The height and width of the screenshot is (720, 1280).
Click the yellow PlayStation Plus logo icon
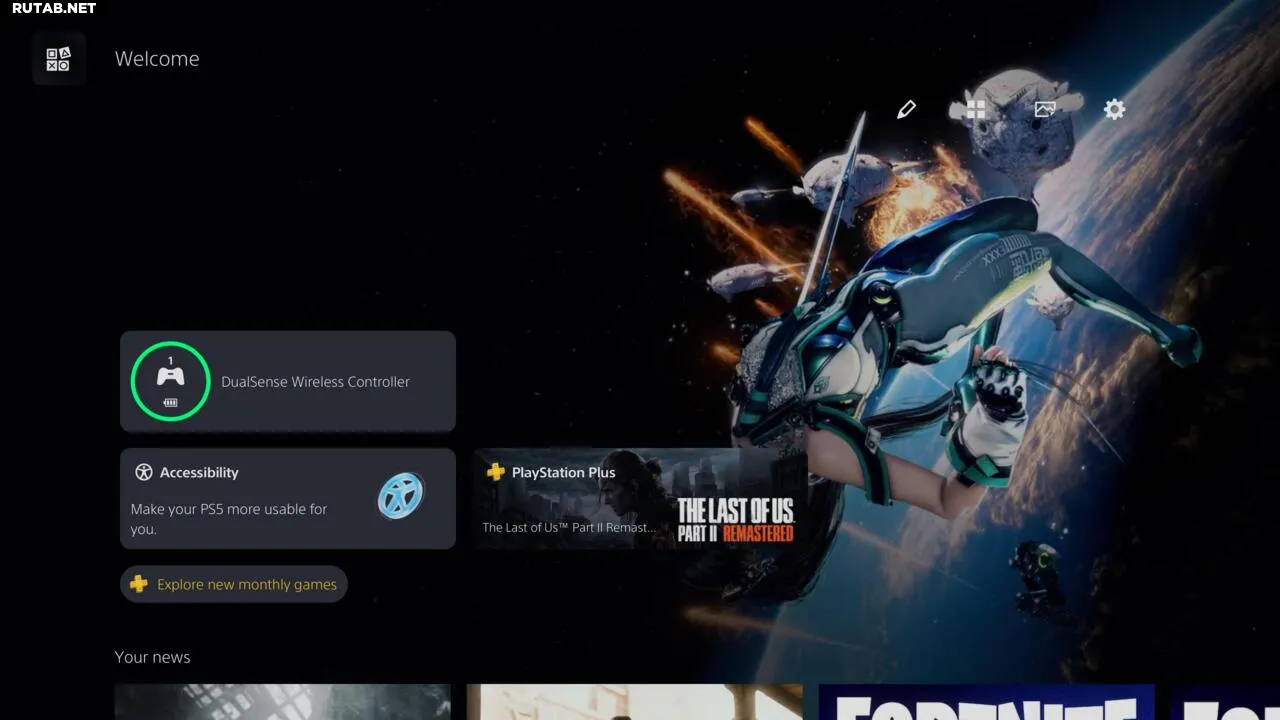click(496, 472)
